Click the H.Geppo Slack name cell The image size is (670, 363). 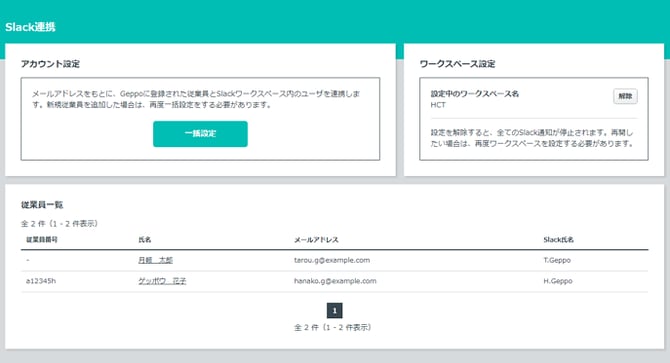558,281
